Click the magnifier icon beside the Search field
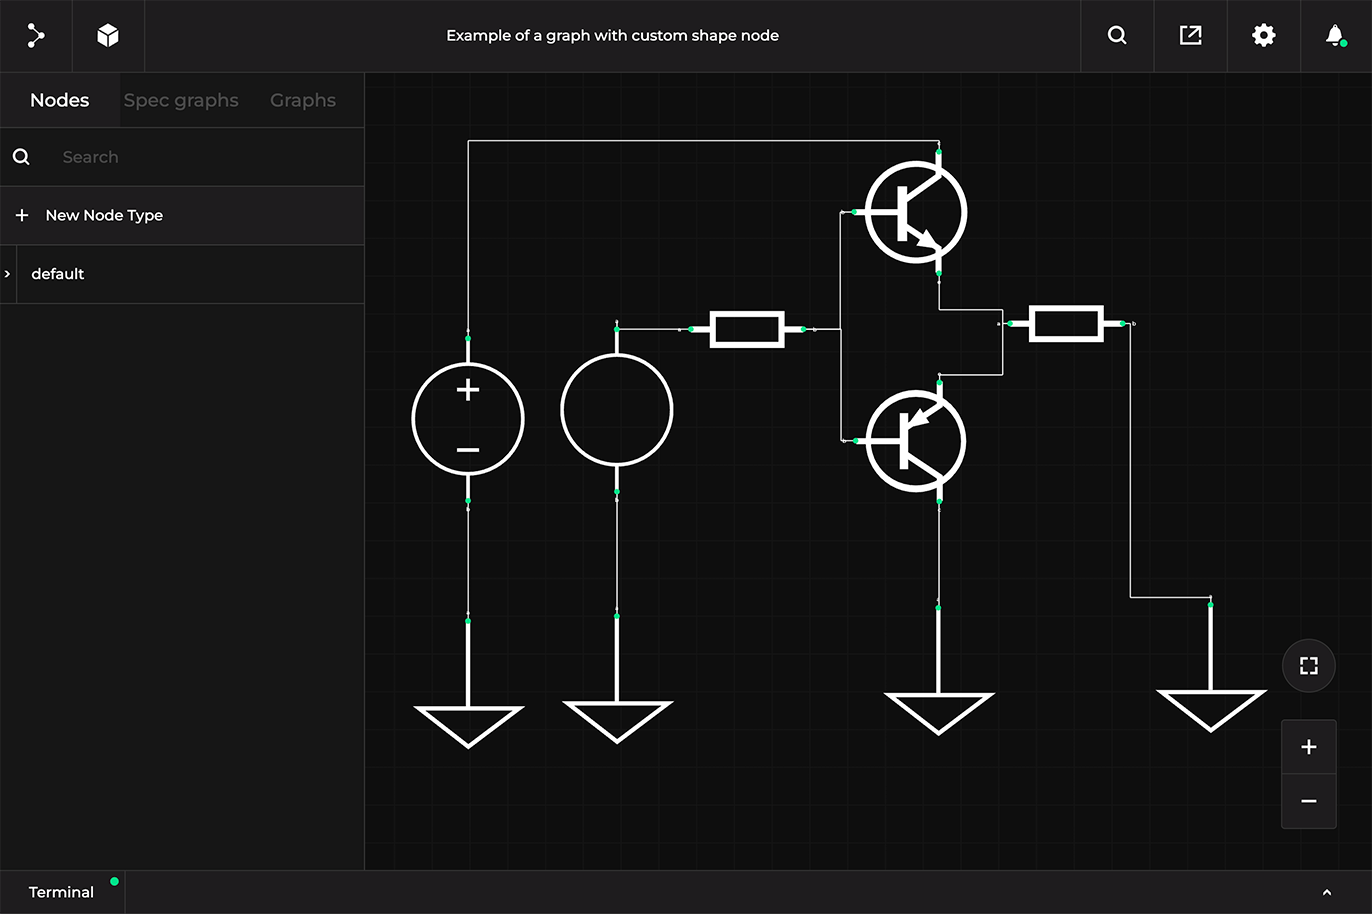Screen dimensions: 1372x914 pyautogui.click(x=21, y=157)
